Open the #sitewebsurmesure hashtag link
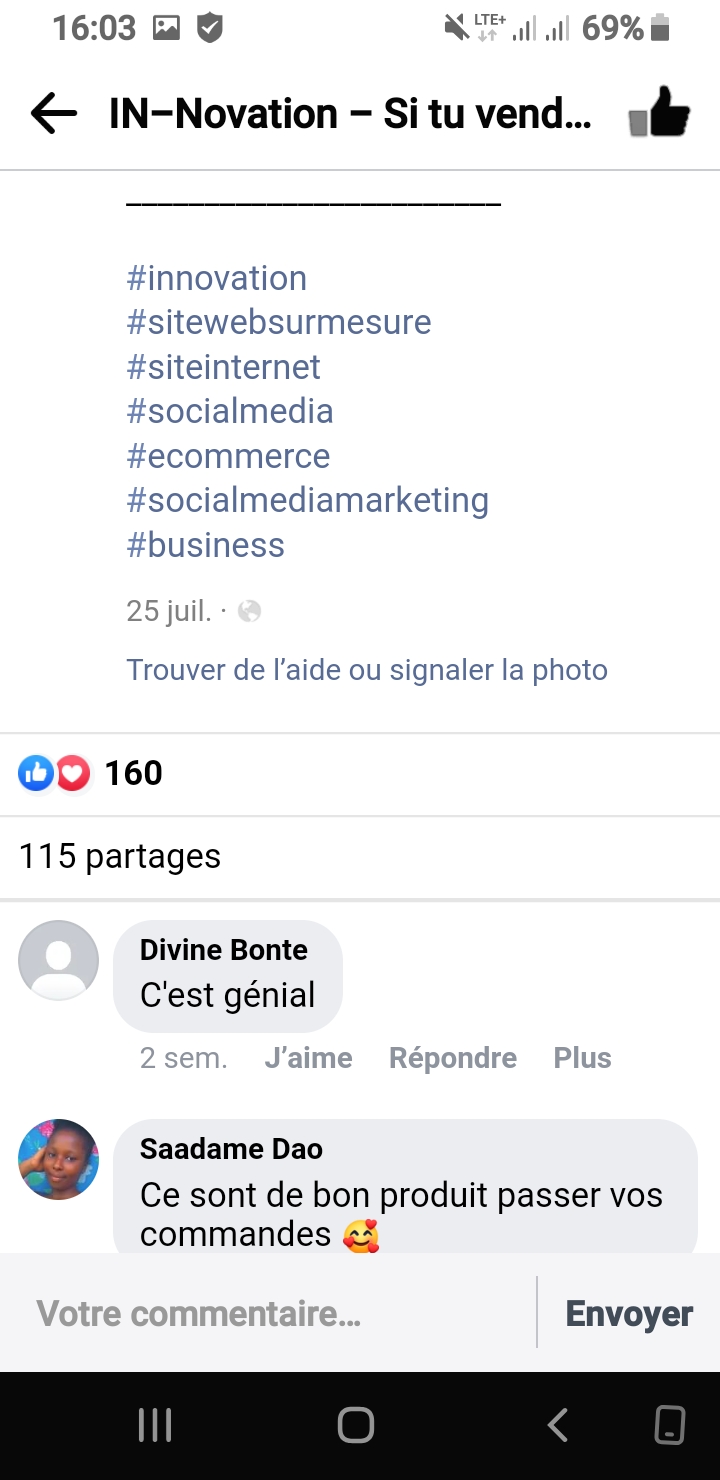The image size is (720, 1480). [x=279, y=322]
